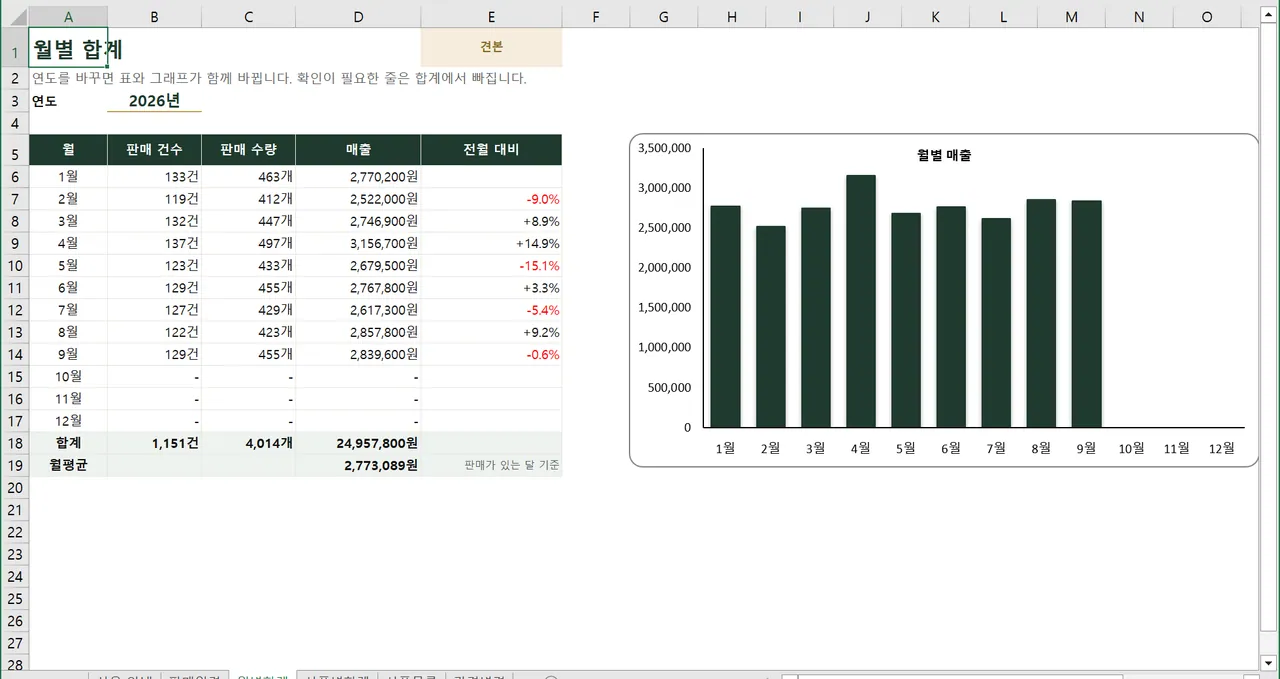The width and height of the screenshot is (1280, 679).
Task: Click the 2월 bar in the chart
Action: click(771, 326)
